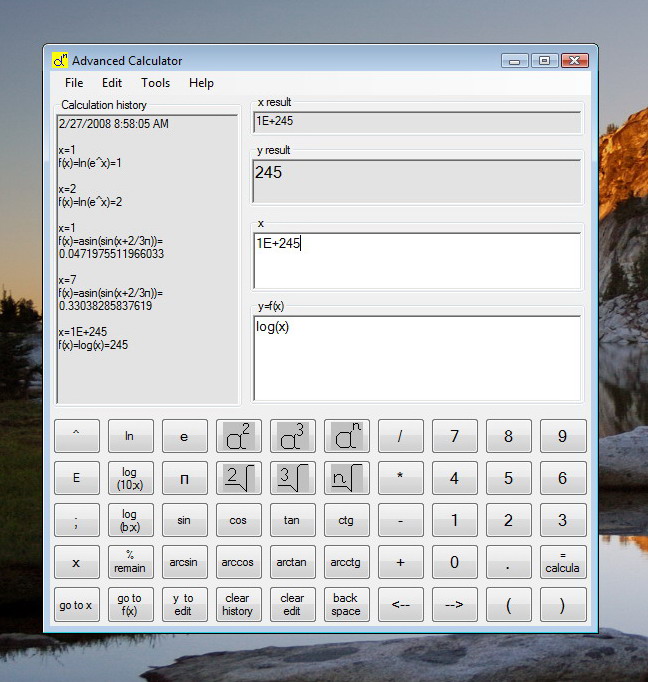Image resolution: width=648 pixels, height=682 pixels.
Task: Insert the cos function
Action: [x=238, y=520]
